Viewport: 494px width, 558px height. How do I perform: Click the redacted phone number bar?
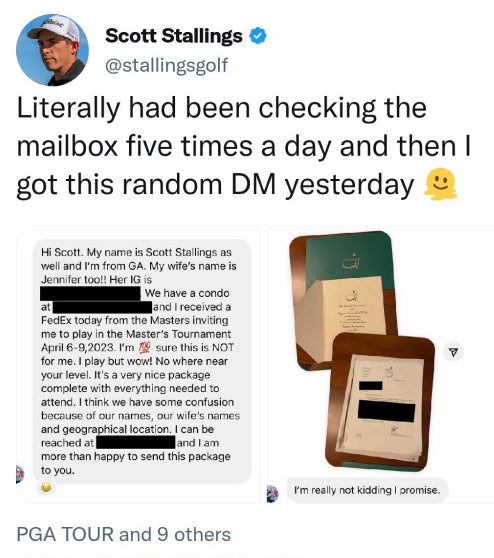pyautogui.click(x=136, y=442)
